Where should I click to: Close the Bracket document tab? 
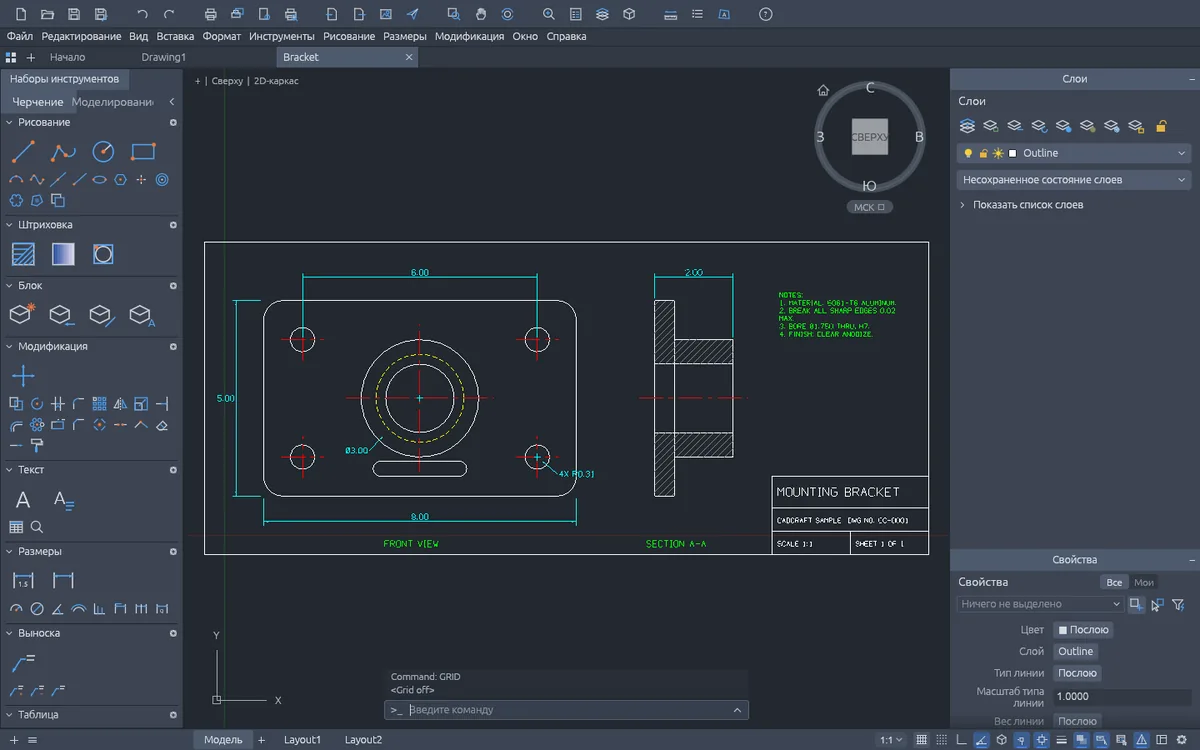click(x=408, y=57)
